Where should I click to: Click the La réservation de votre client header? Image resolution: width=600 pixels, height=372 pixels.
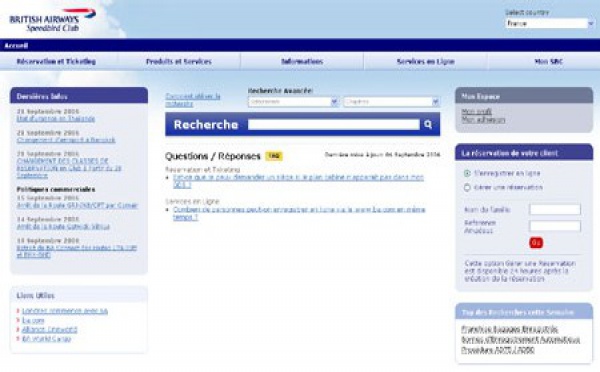click(524, 152)
